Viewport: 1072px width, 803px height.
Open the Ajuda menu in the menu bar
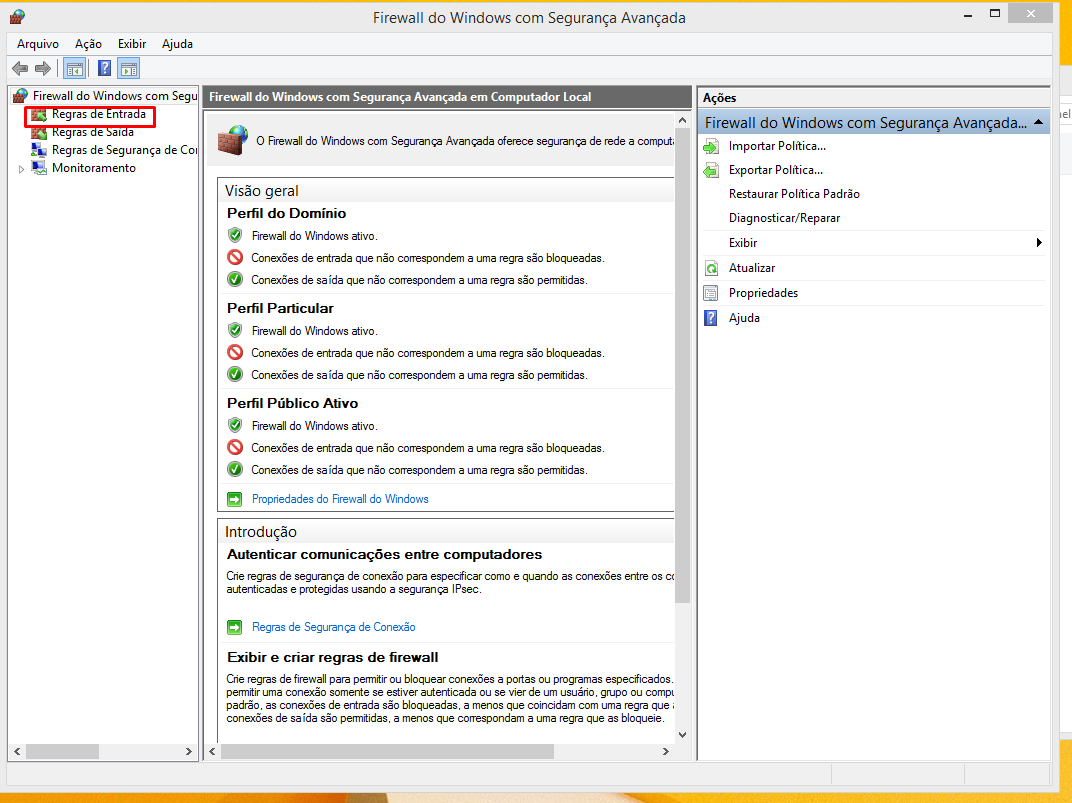177,44
